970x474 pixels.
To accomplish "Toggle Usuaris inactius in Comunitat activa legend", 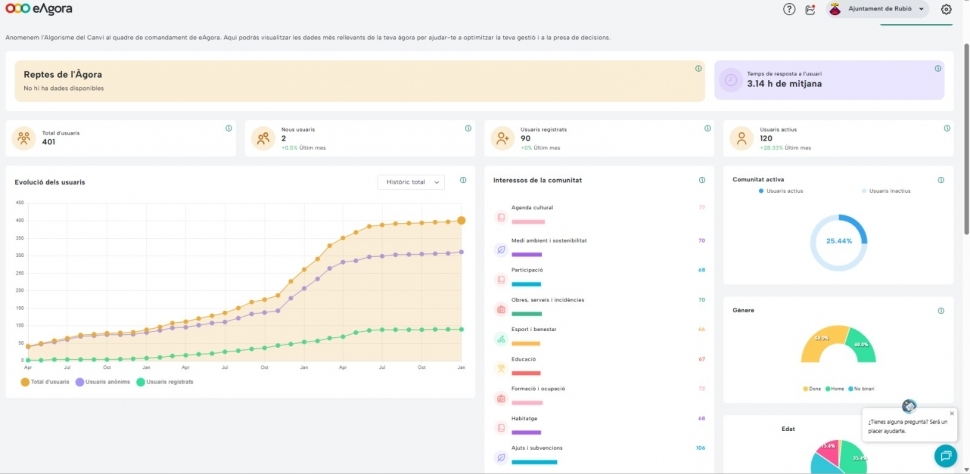I will coord(886,190).
